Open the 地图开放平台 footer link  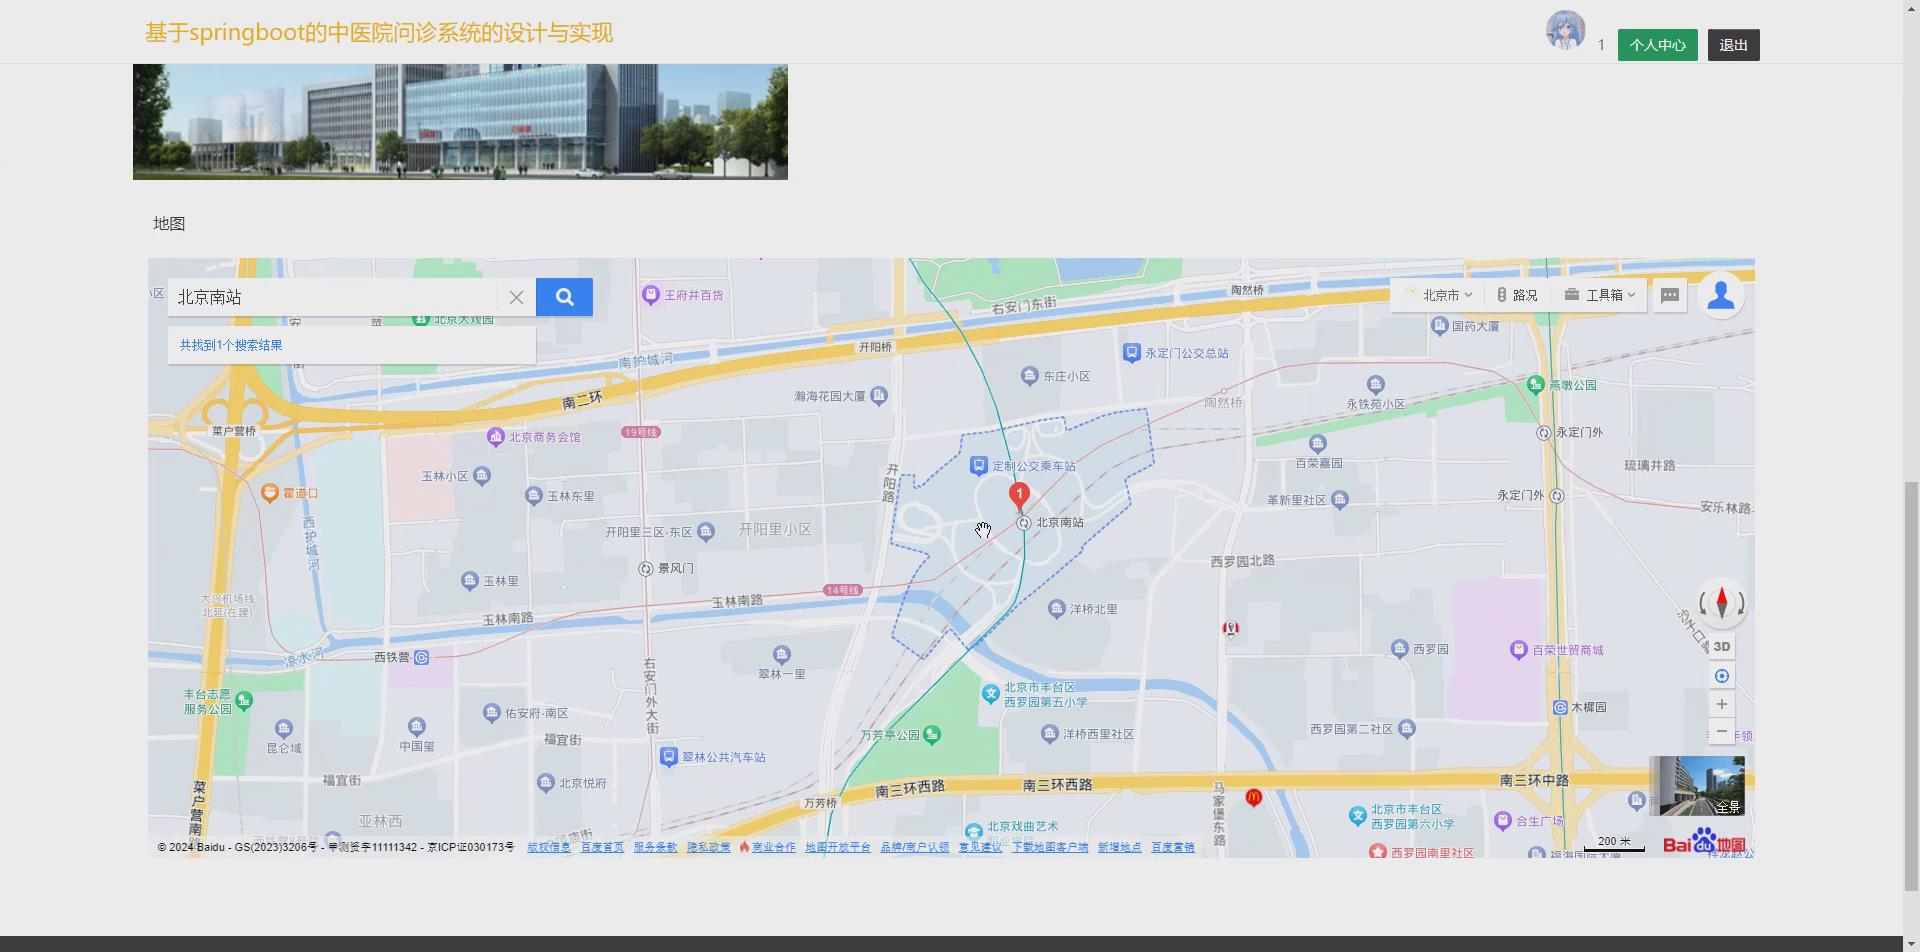[838, 847]
